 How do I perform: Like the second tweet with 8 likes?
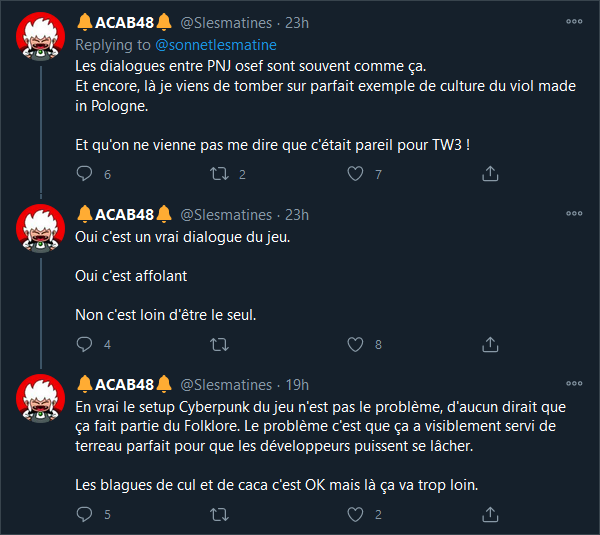[x=355, y=344]
